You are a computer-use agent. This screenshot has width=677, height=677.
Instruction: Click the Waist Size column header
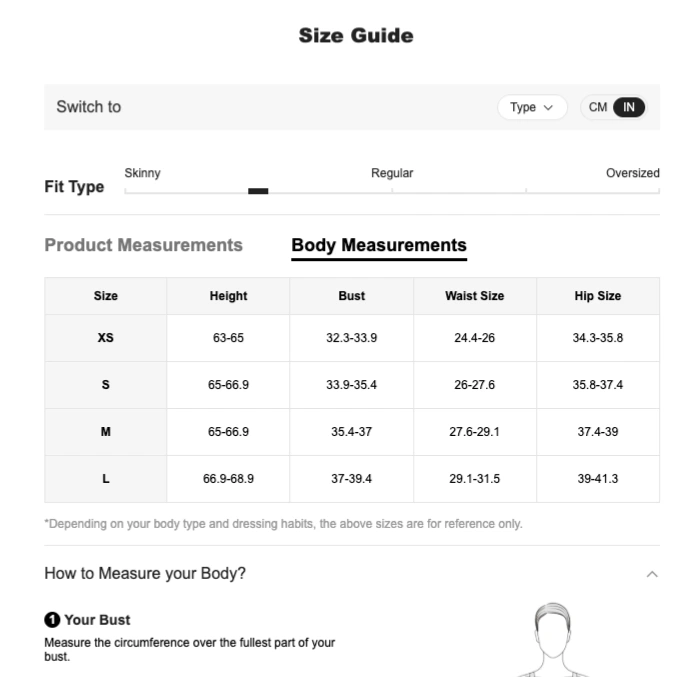pos(475,296)
